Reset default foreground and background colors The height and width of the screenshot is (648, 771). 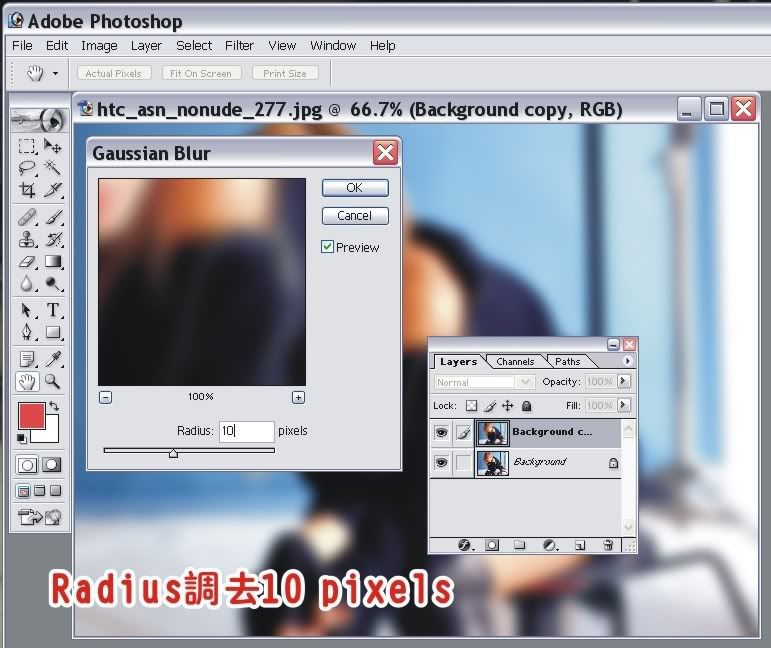[22, 439]
